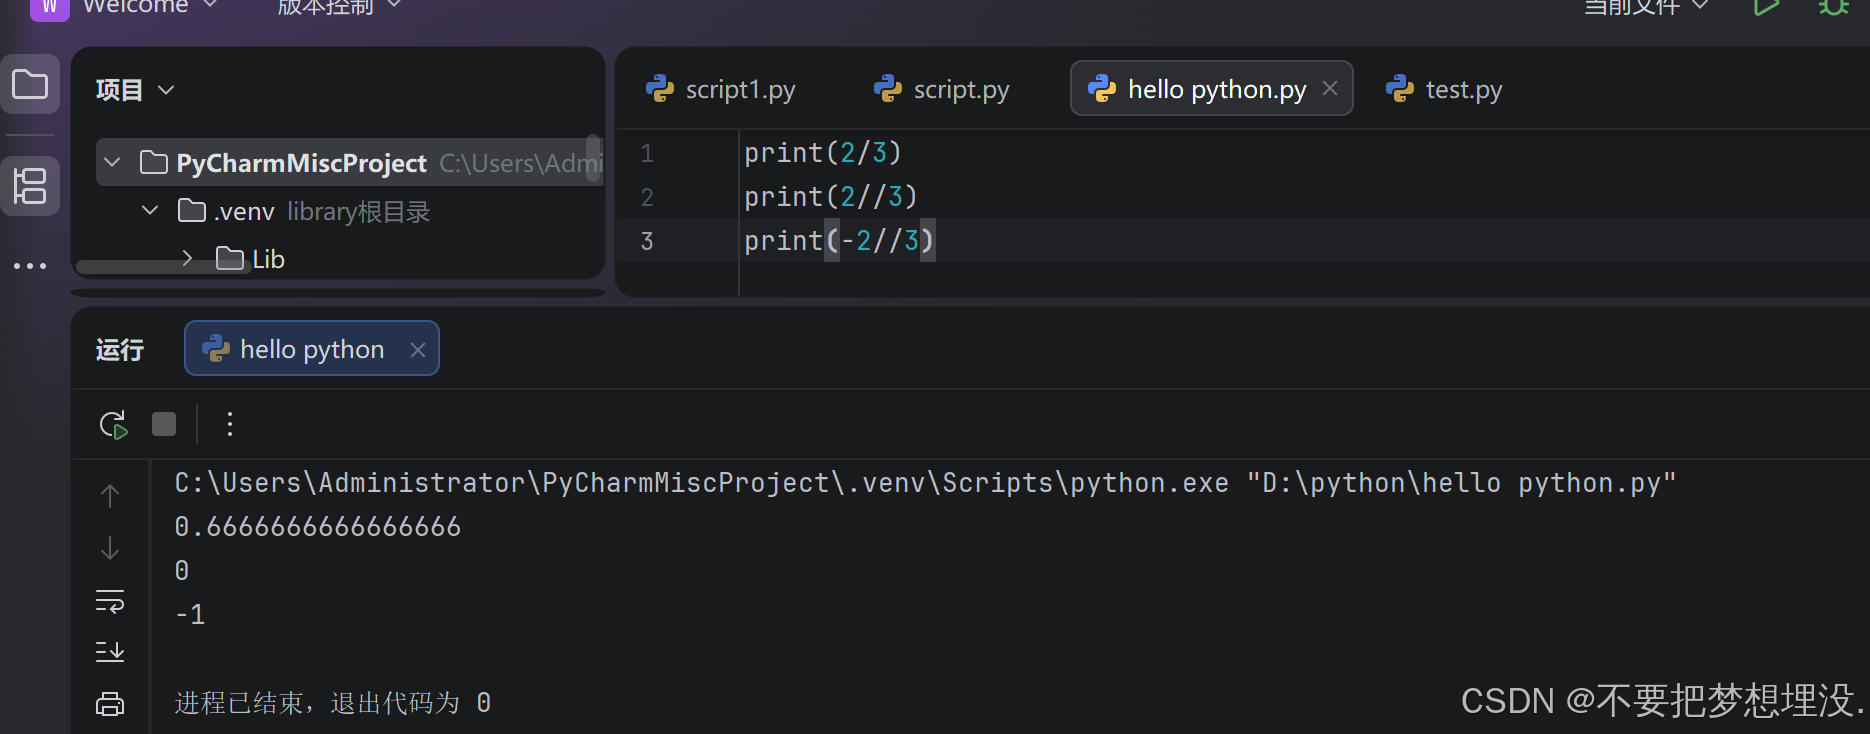
Task: Toggle scroll to end of console output
Action: (110, 653)
